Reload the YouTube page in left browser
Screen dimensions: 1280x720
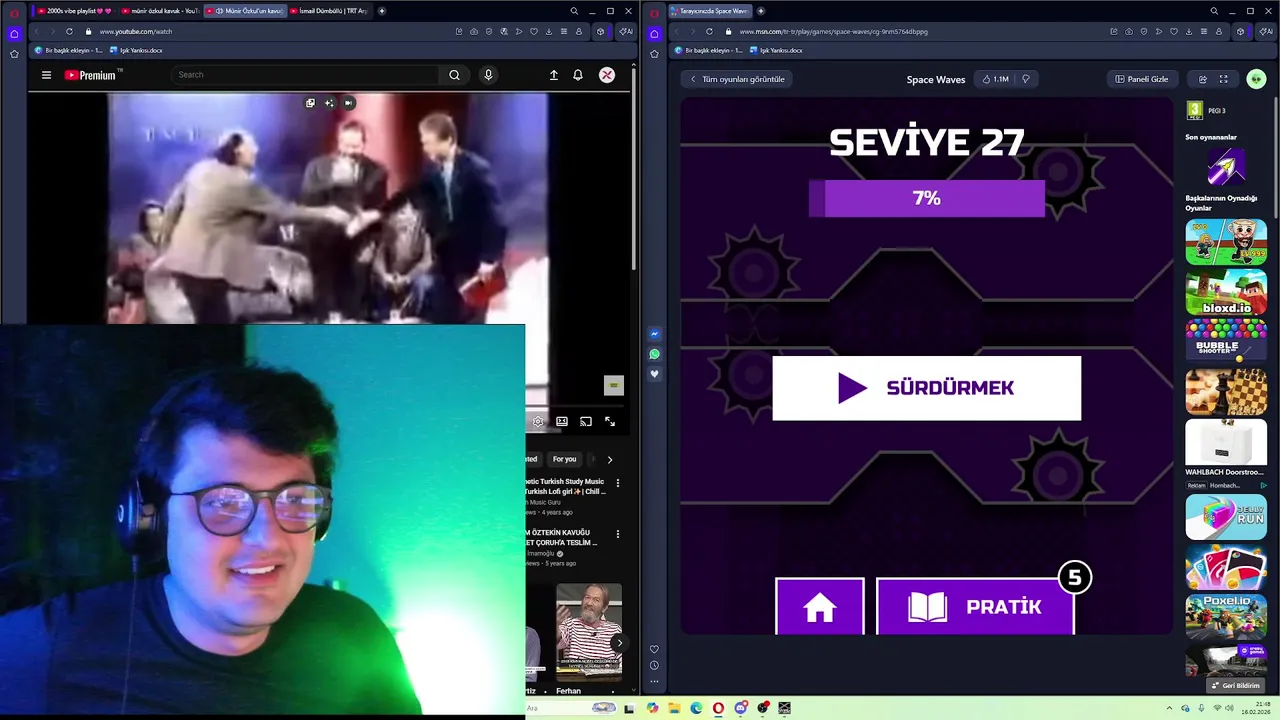pos(69,31)
